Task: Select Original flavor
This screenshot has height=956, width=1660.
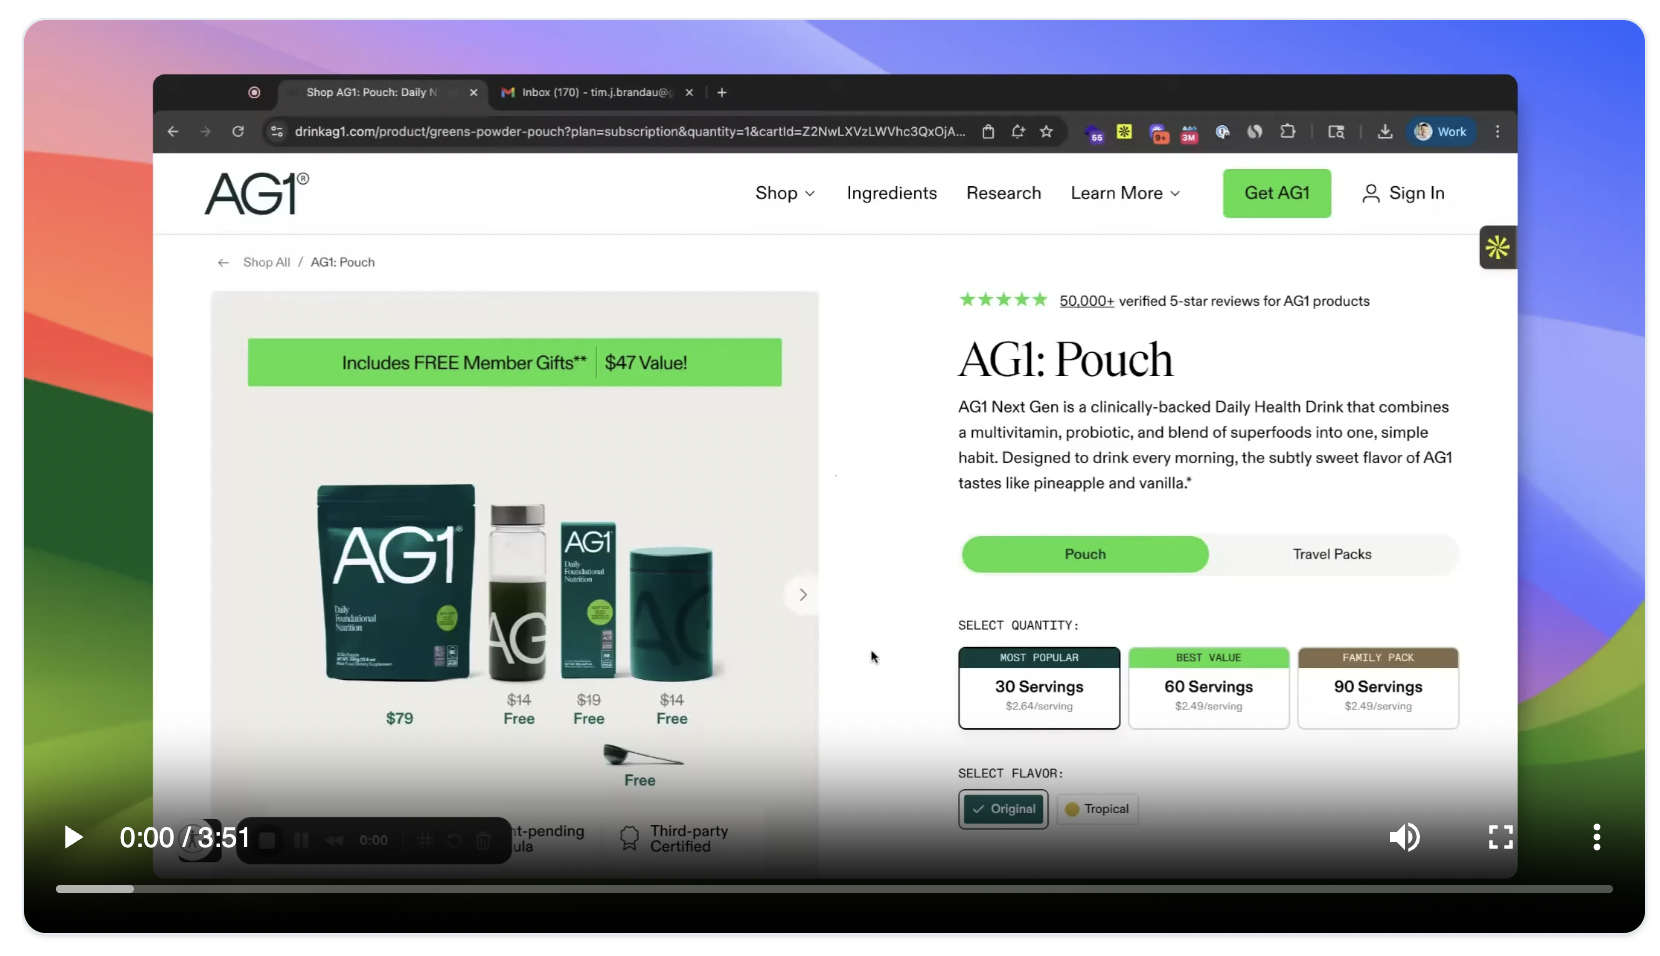Action: coord(1004,809)
